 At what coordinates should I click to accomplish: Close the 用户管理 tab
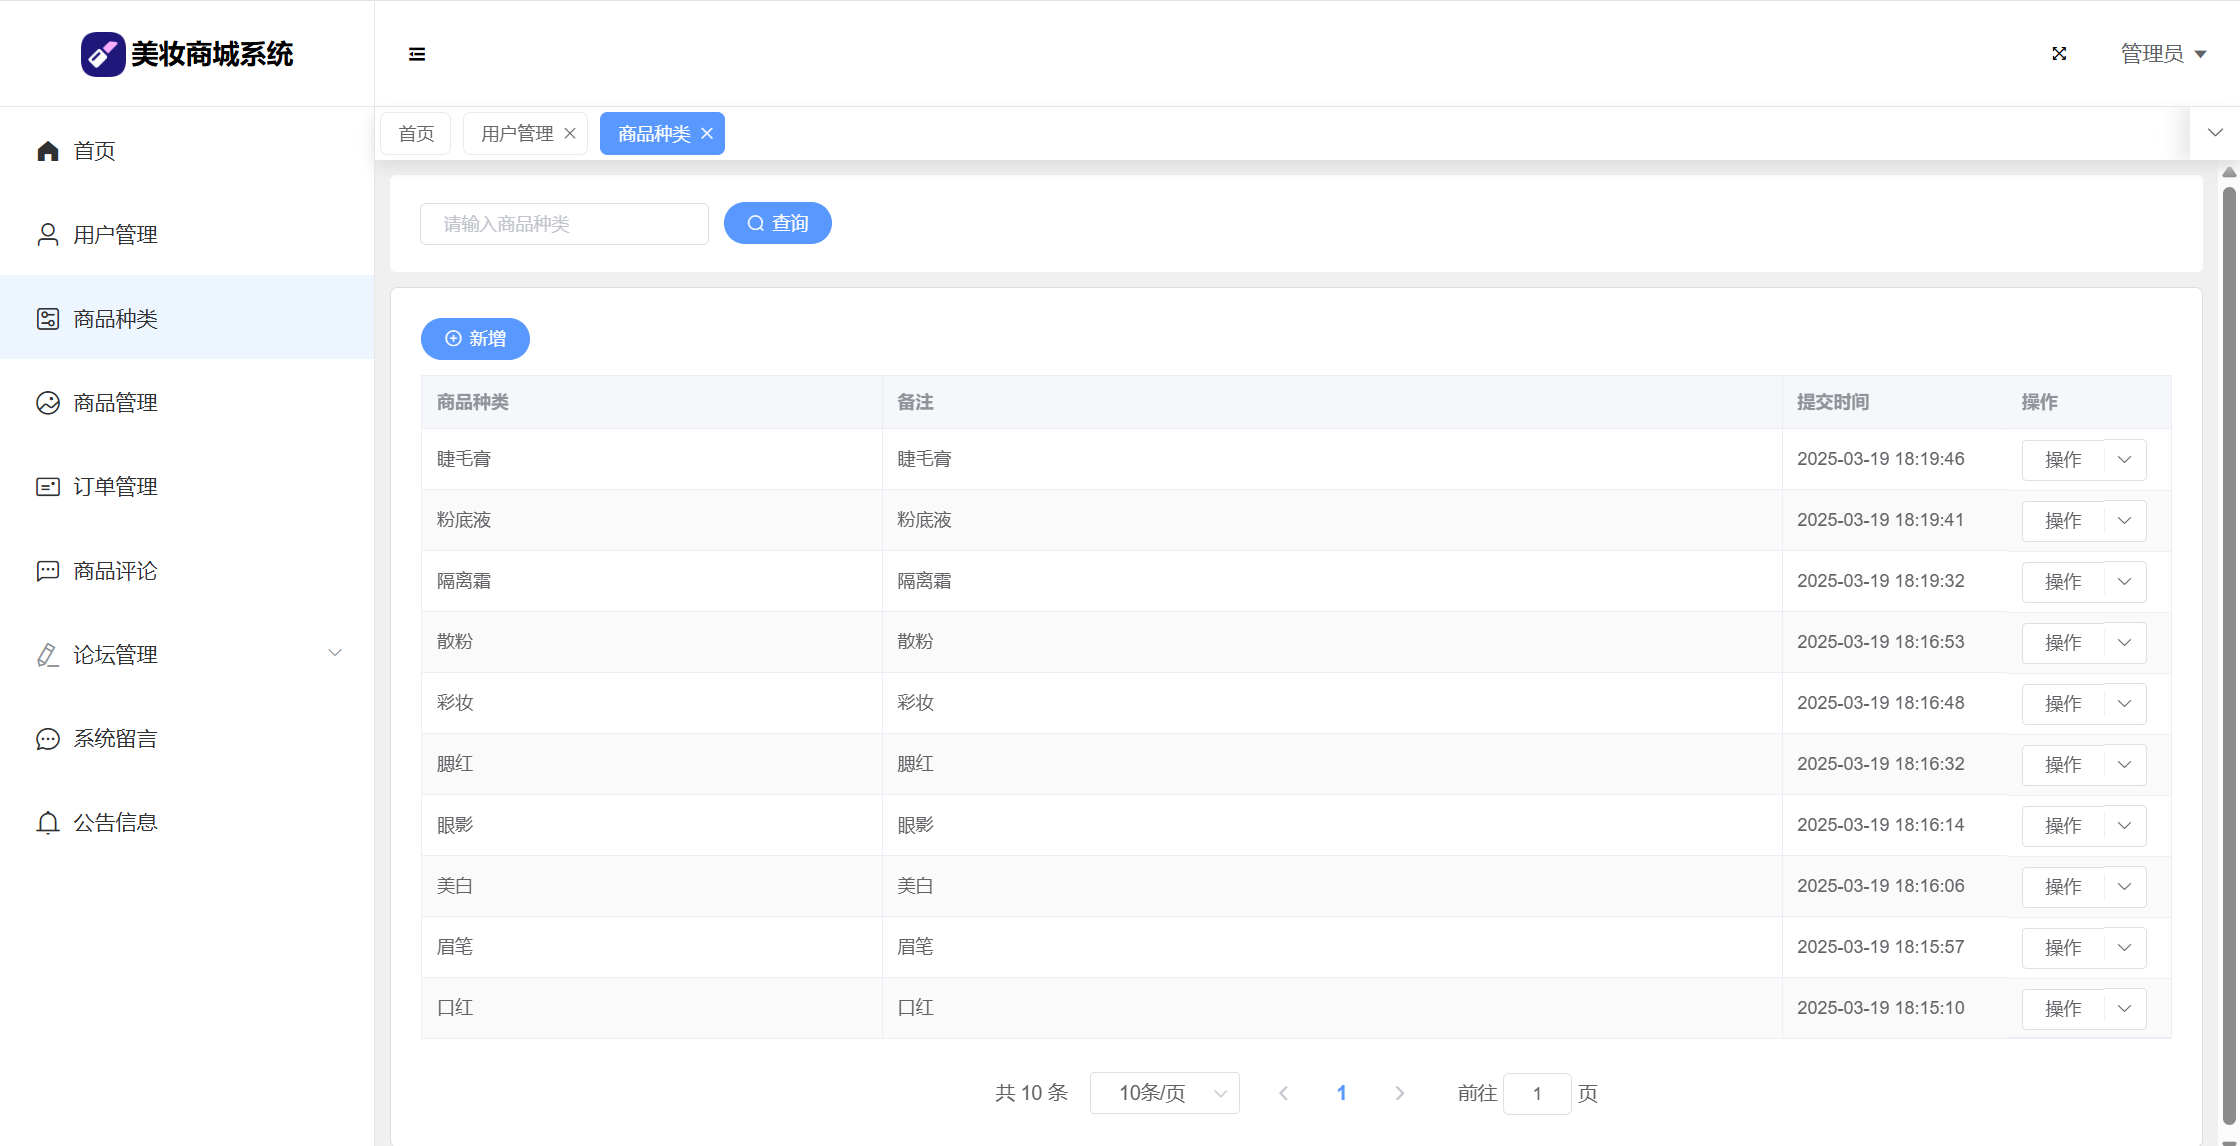(x=570, y=134)
